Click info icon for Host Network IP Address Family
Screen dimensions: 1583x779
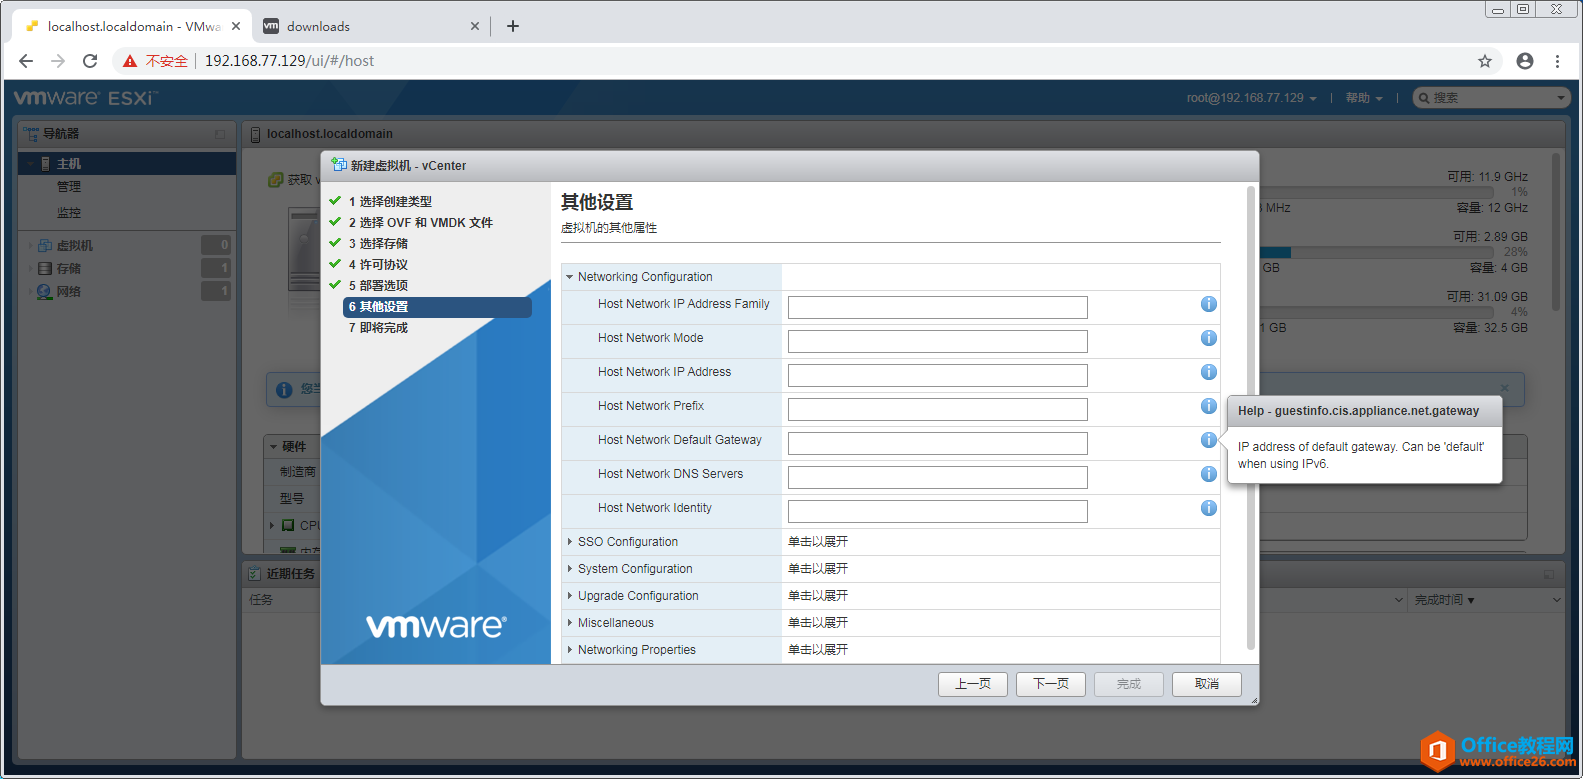tap(1209, 304)
